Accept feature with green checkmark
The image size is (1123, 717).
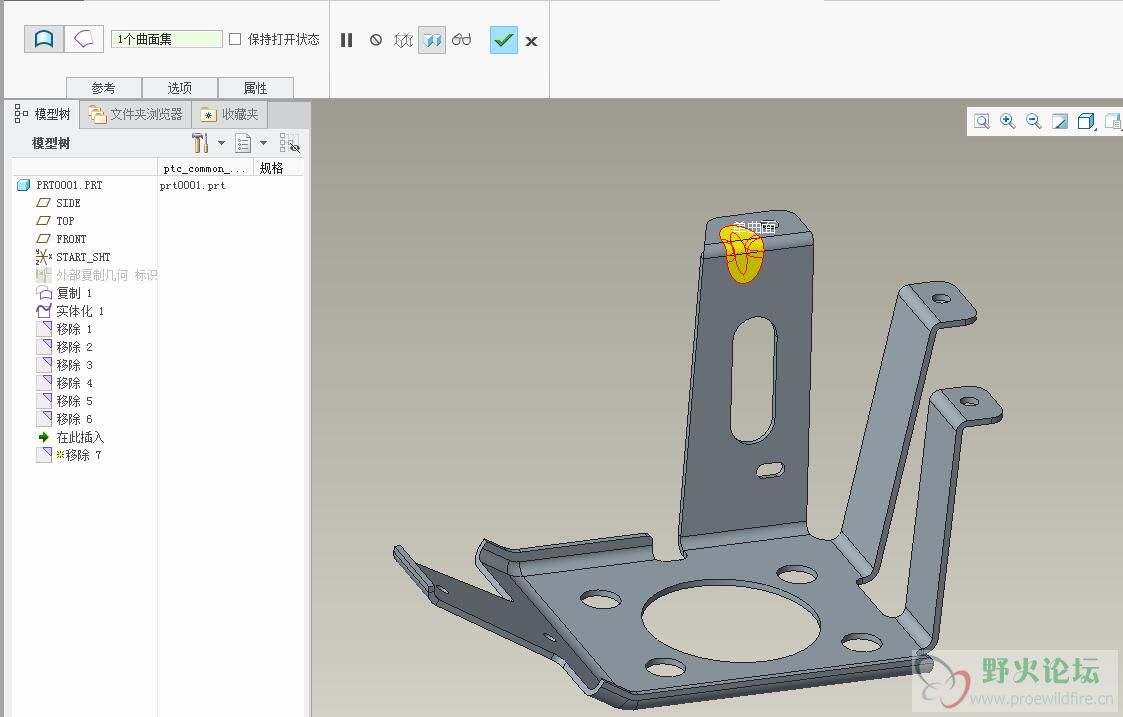click(x=503, y=40)
